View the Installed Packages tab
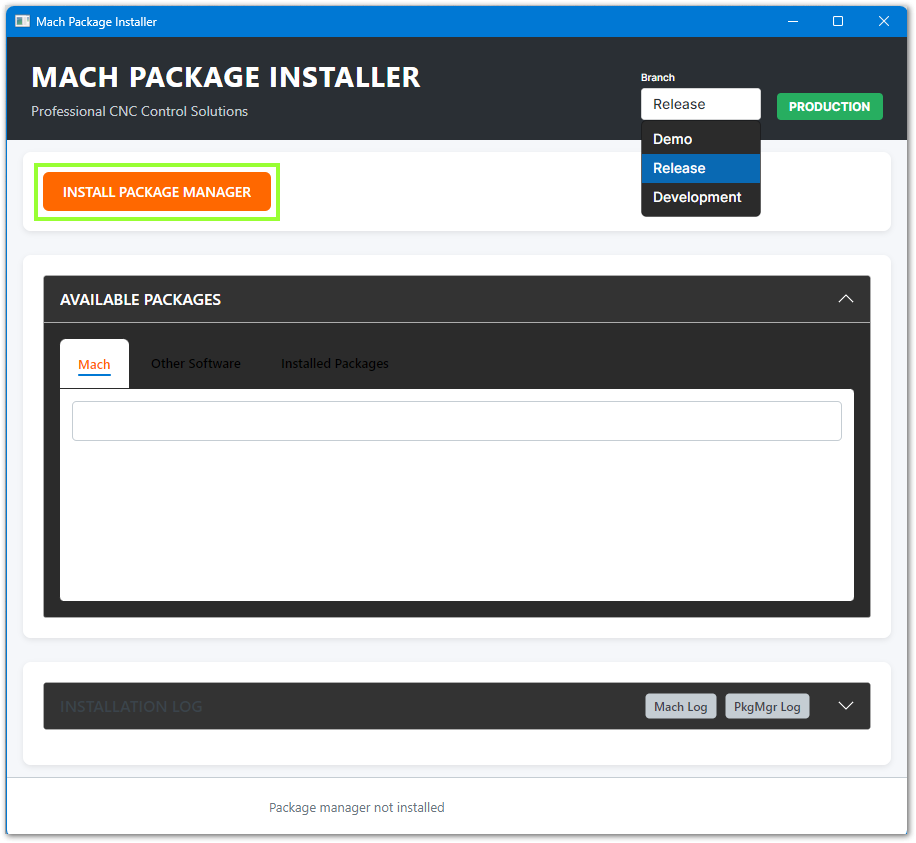This screenshot has height=843, width=916. [x=335, y=364]
